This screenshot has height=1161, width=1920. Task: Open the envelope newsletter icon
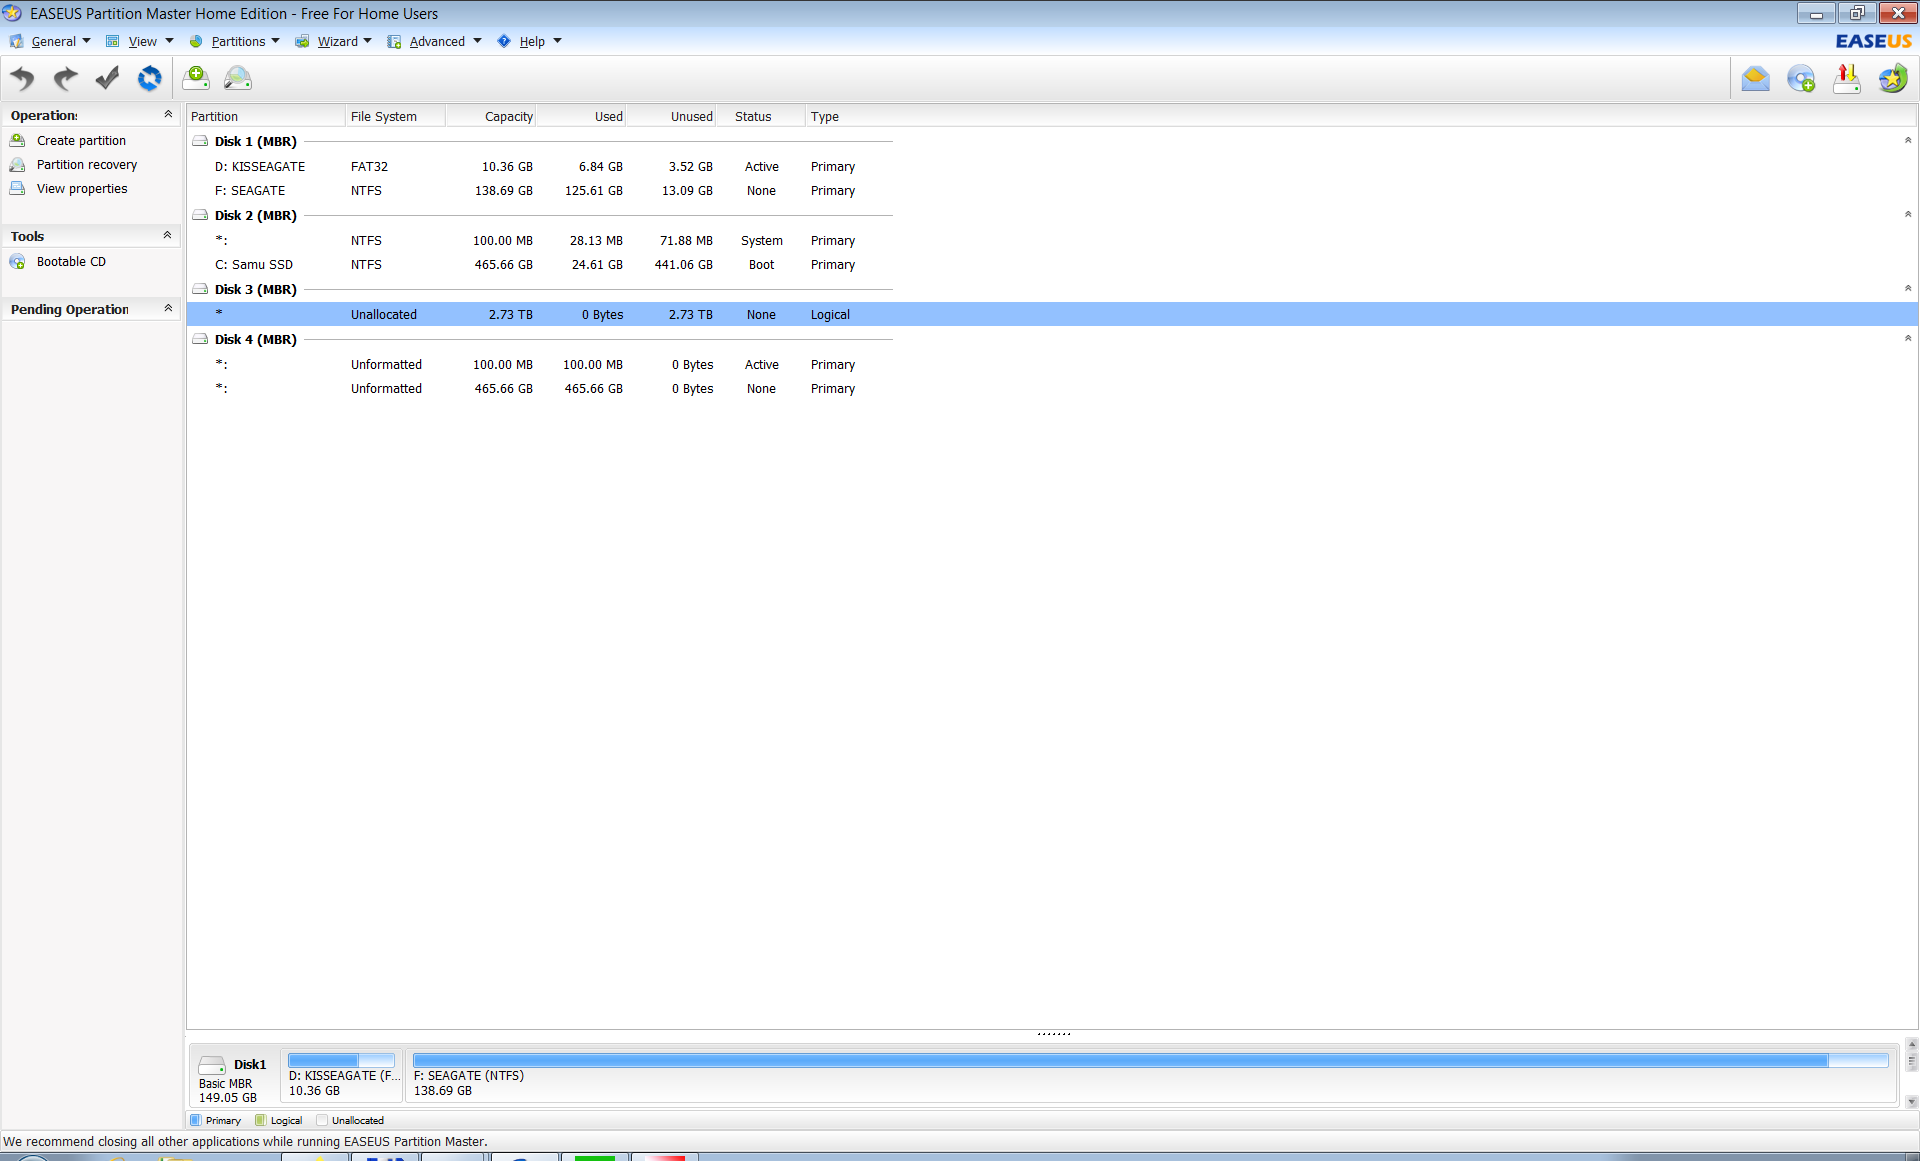point(1755,78)
